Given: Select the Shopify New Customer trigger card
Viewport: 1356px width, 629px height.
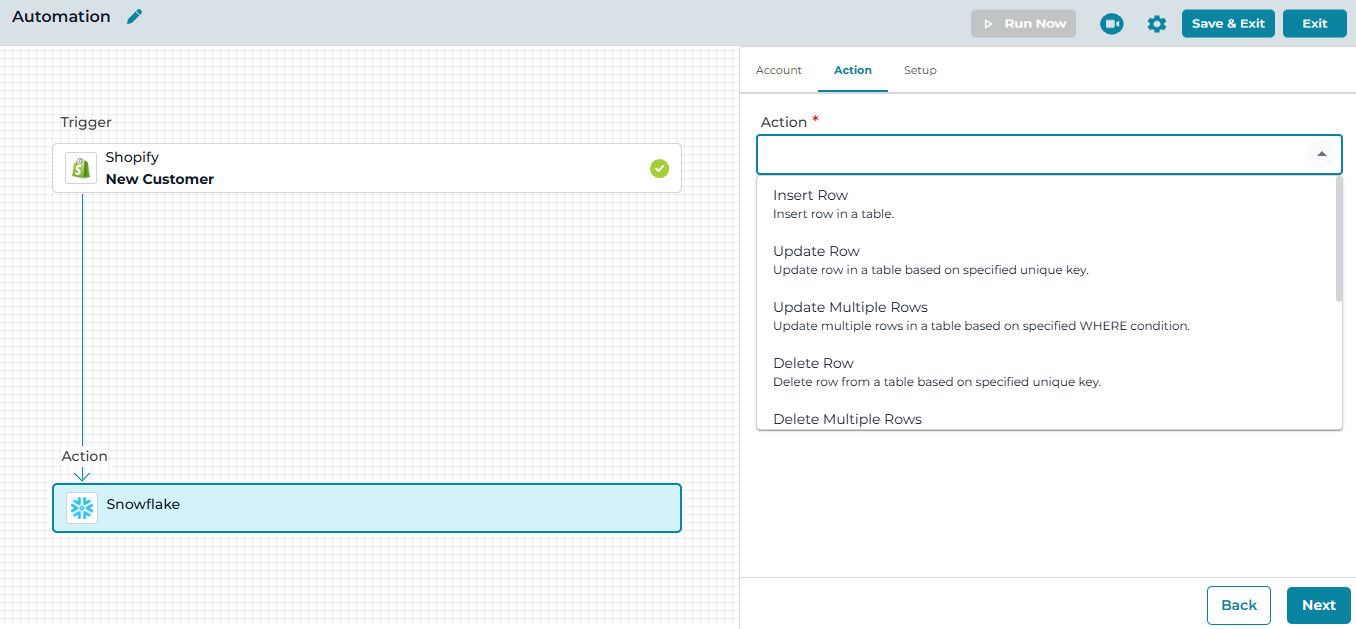Looking at the screenshot, I should tap(367, 168).
